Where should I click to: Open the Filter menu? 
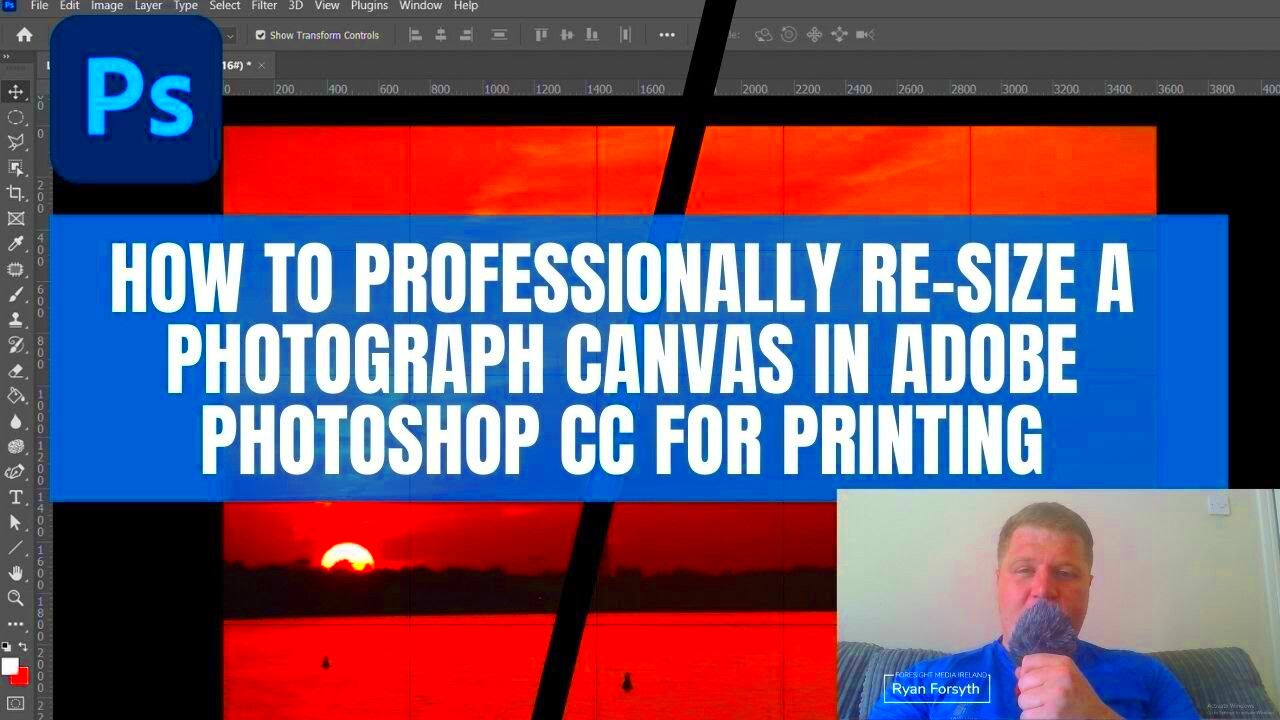[264, 6]
